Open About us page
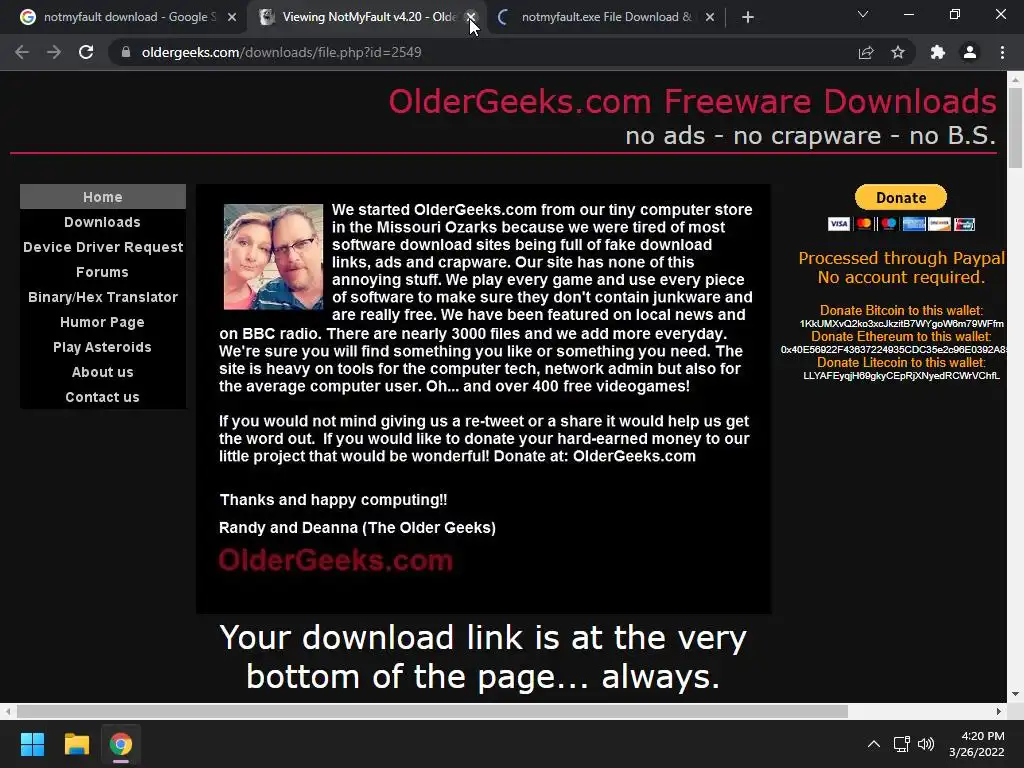1024x768 pixels. [103, 372]
